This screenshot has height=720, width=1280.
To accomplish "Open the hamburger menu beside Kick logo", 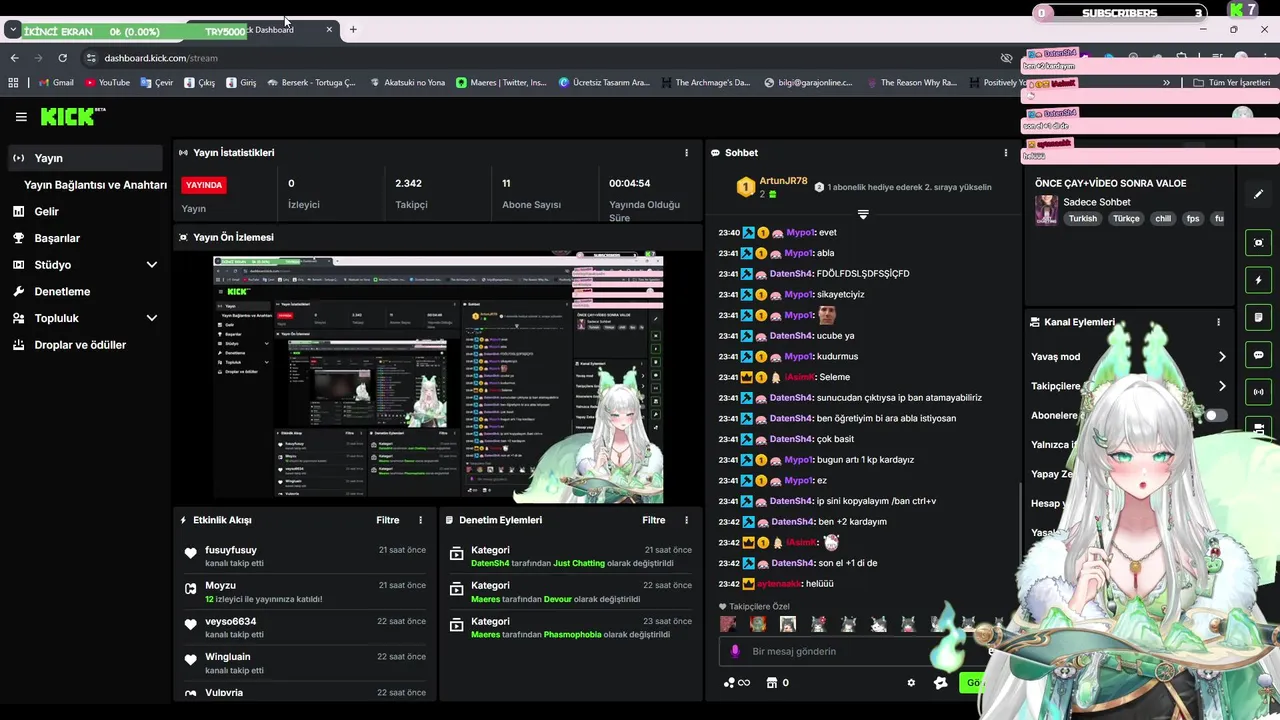I will click(21, 117).
